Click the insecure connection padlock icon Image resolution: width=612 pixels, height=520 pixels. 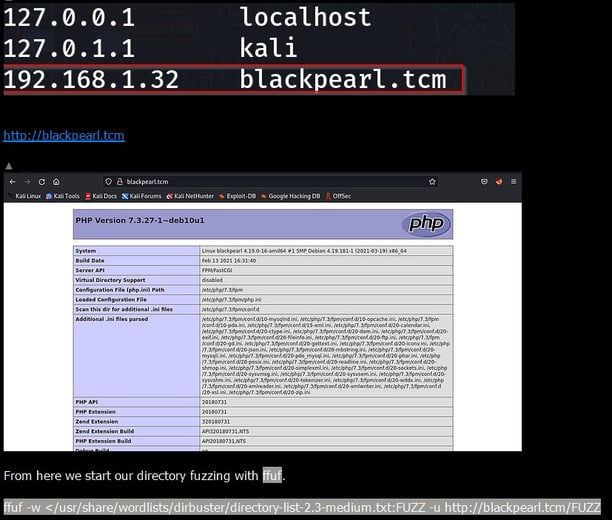tap(120, 182)
